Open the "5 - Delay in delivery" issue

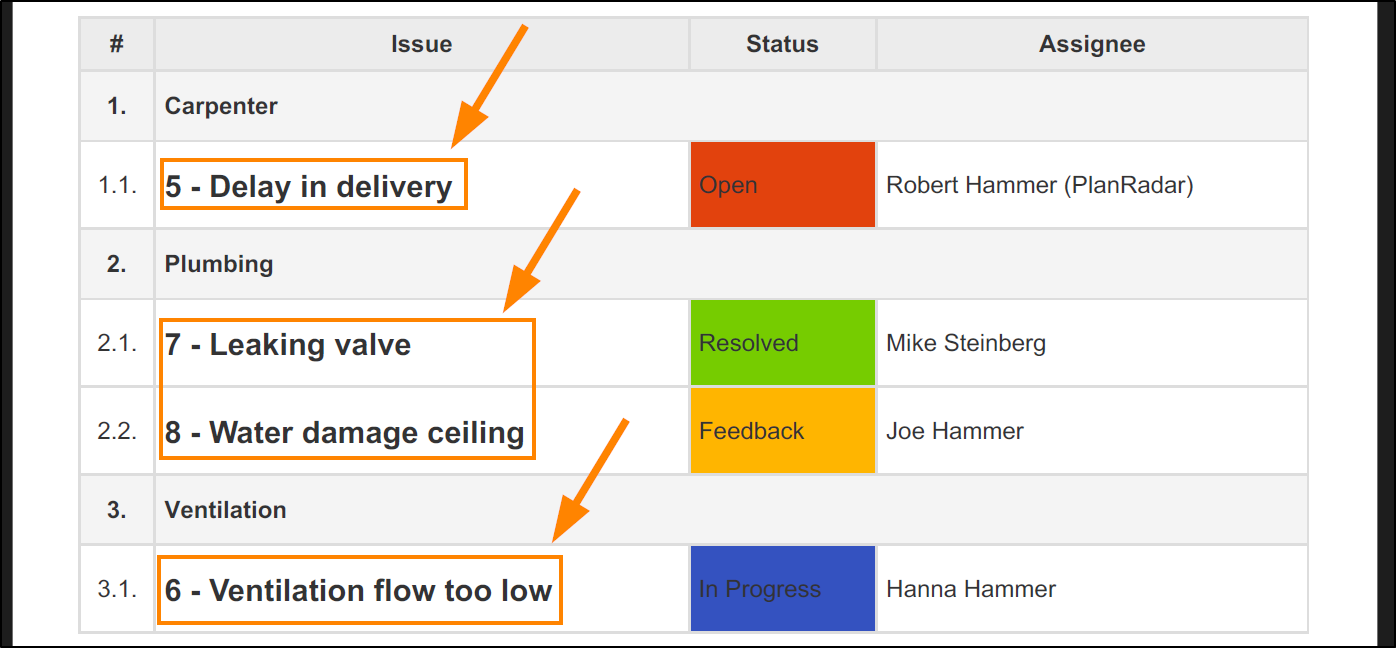click(x=309, y=186)
